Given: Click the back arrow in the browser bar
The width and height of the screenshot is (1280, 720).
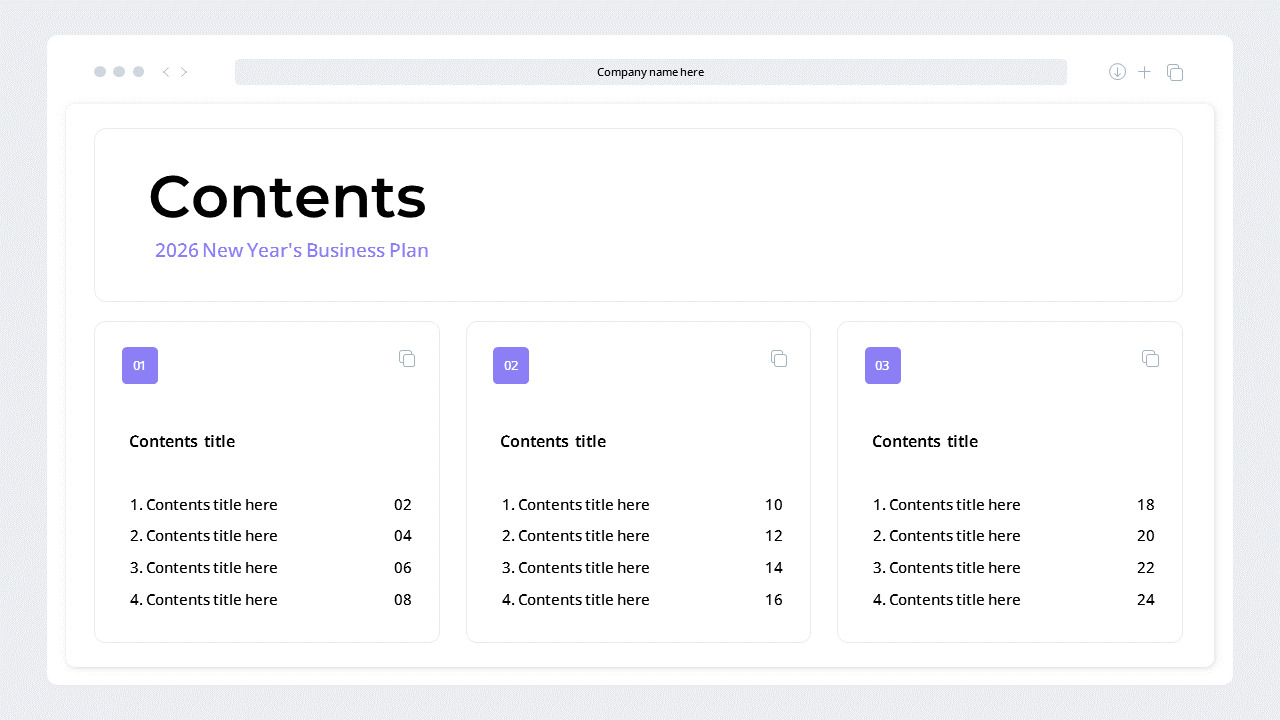Looking at the screenshot, I should (x=165, y=72).
